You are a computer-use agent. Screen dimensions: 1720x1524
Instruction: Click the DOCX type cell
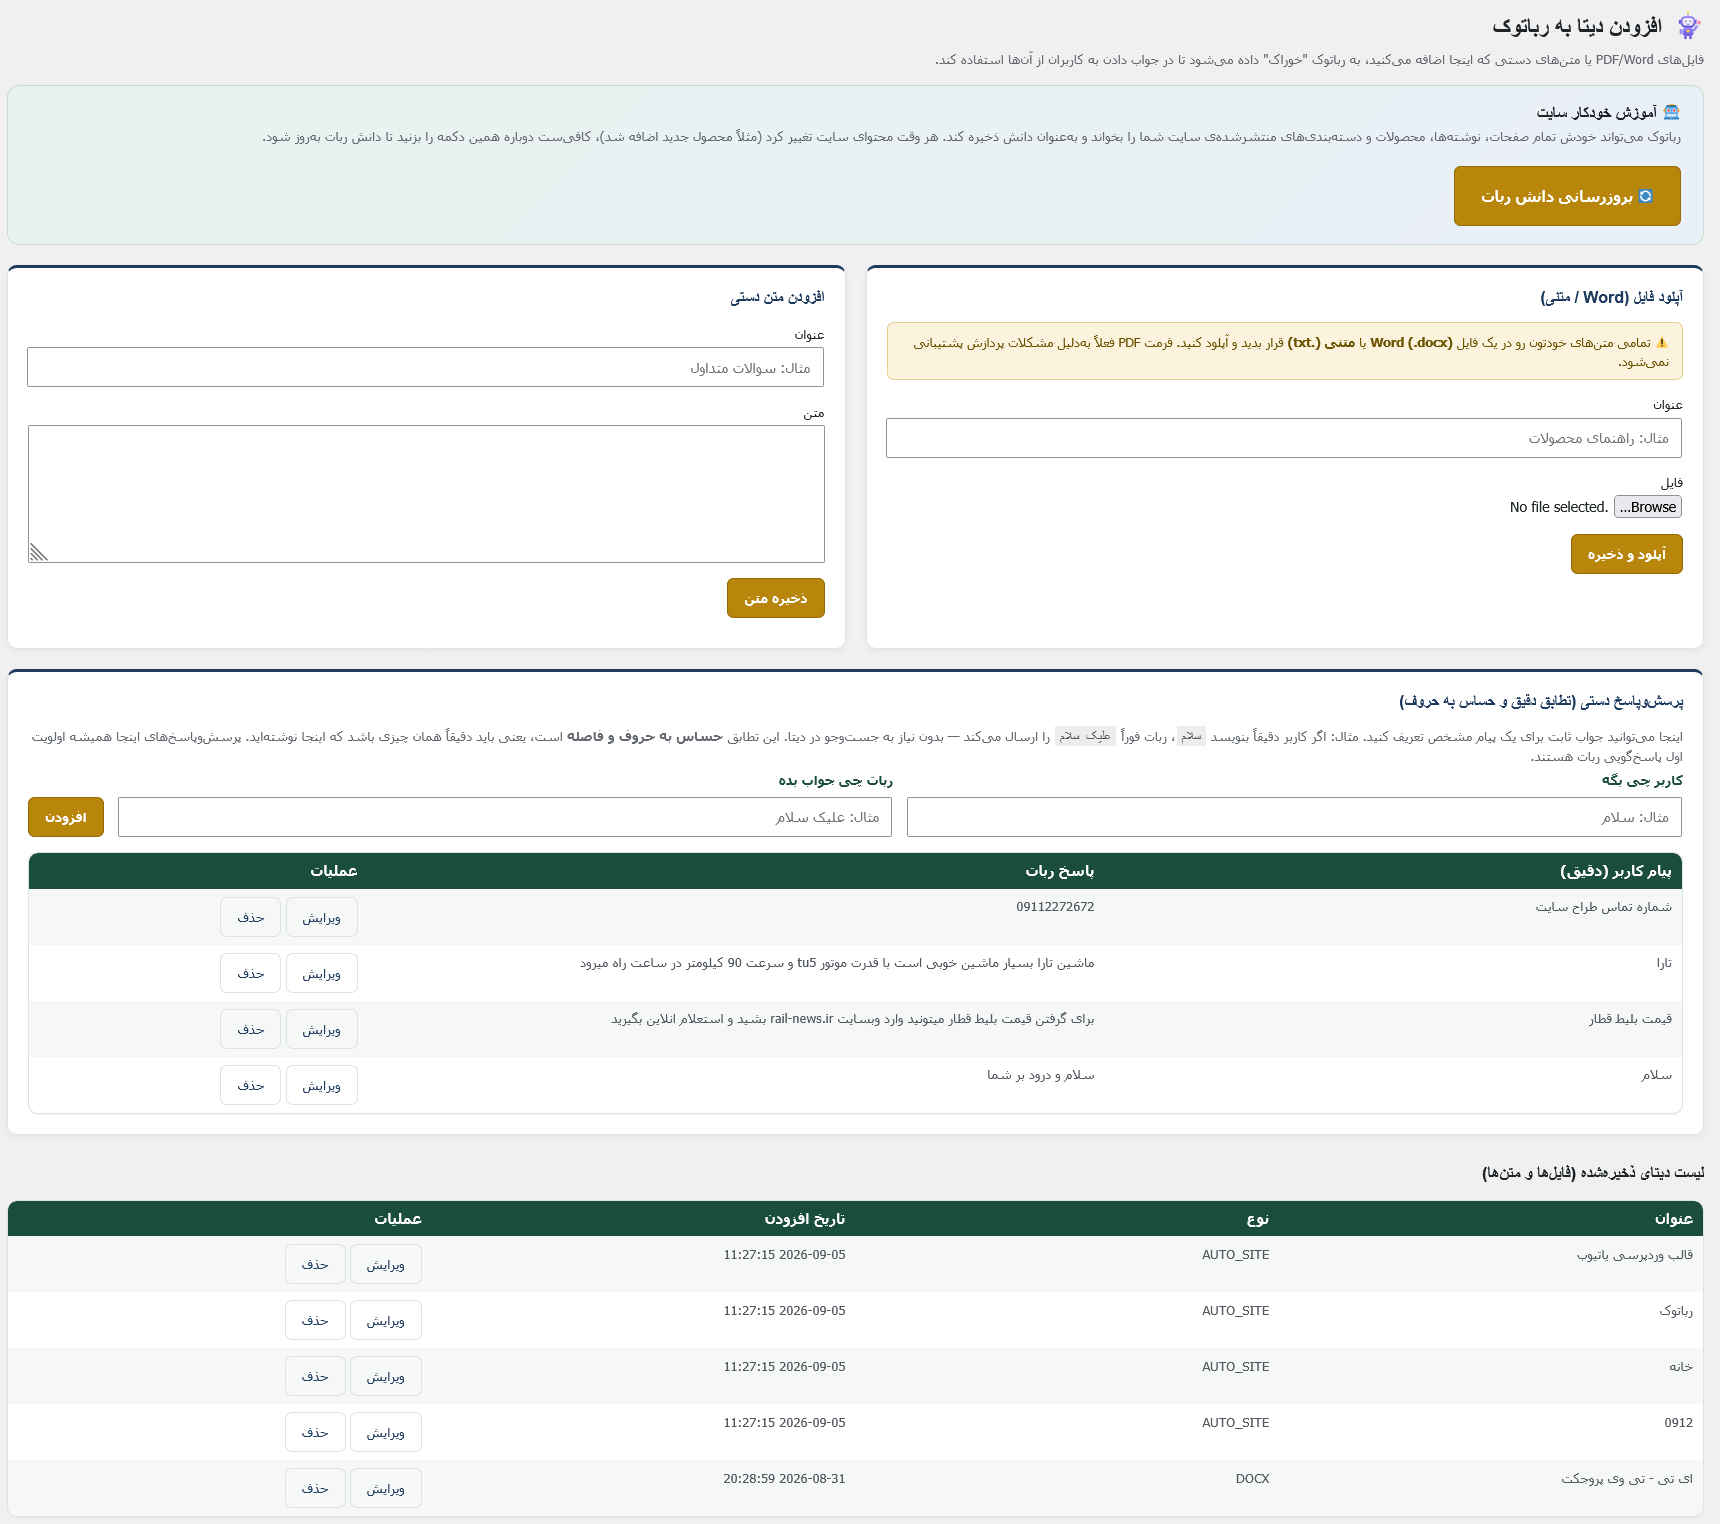tap(1252, 1479)
